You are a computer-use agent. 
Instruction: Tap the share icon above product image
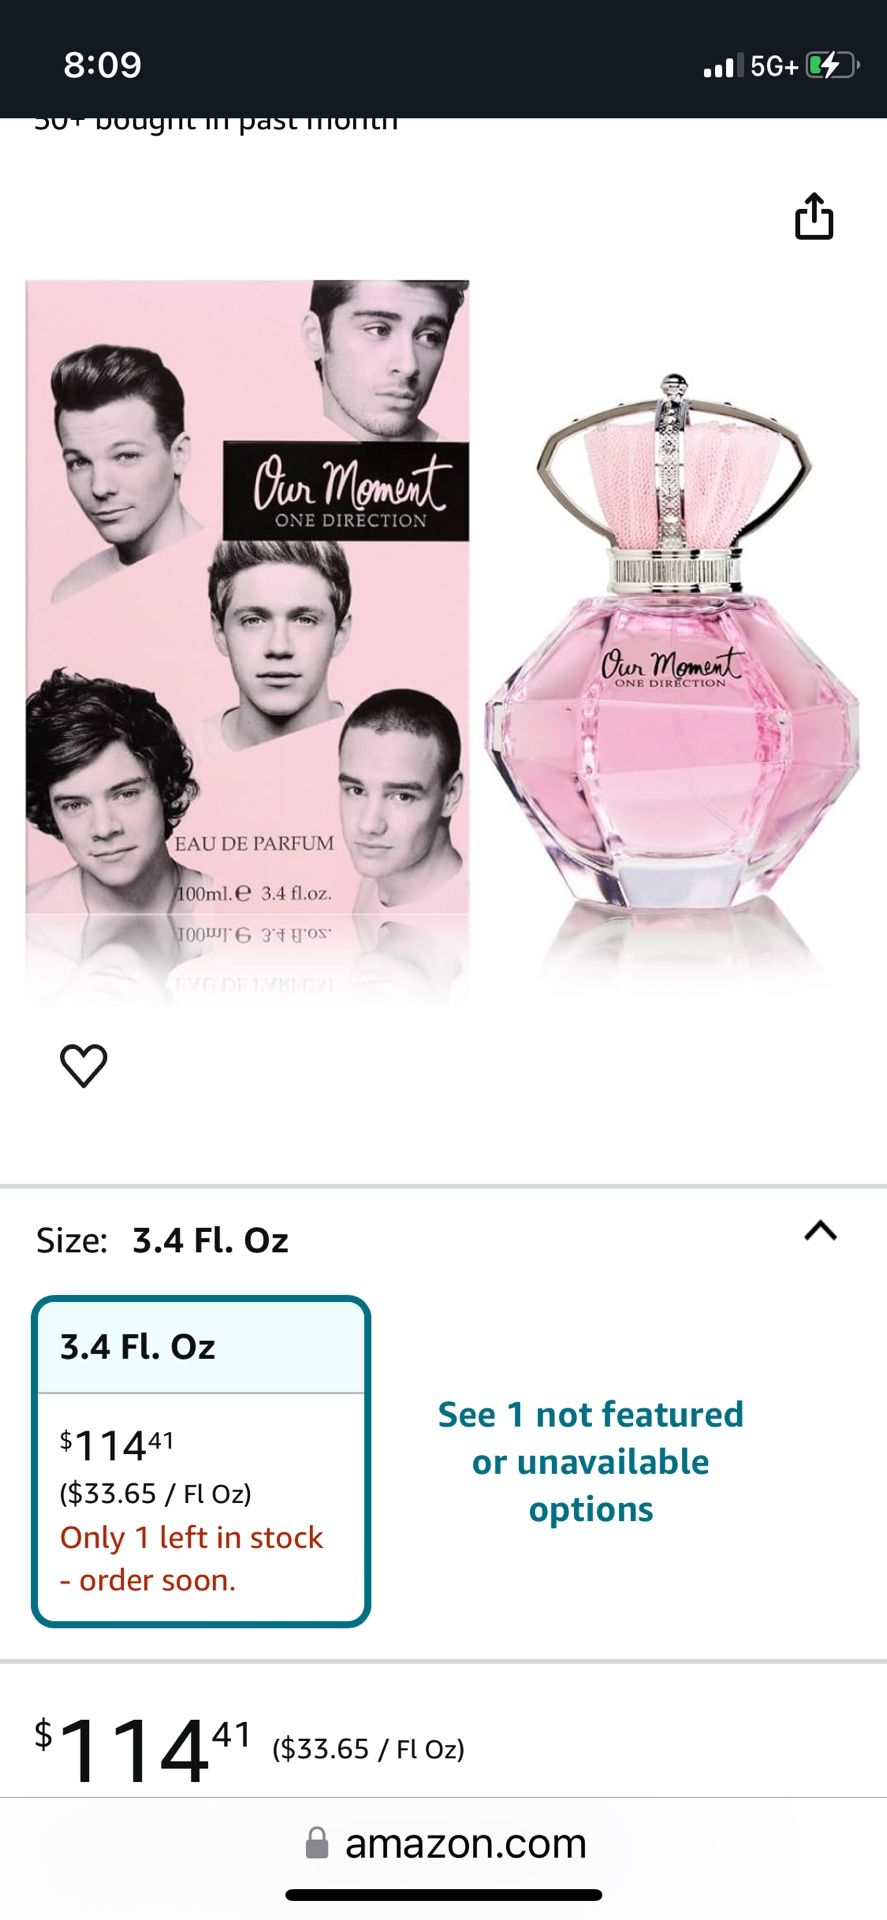[814, 216]
